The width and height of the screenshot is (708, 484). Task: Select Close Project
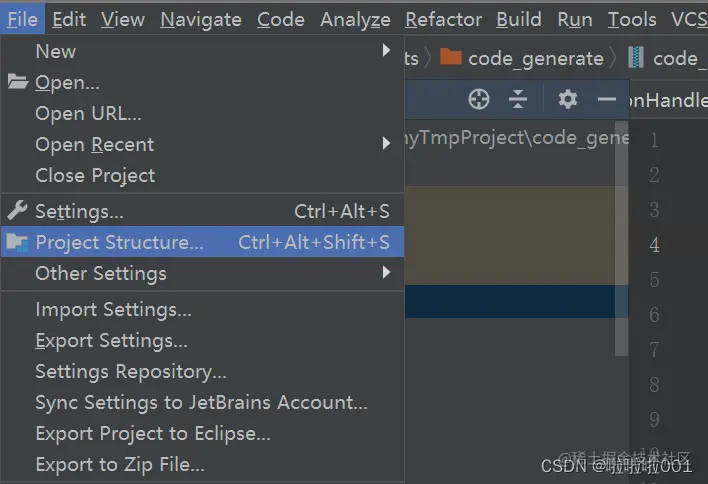tap(95, 175)
